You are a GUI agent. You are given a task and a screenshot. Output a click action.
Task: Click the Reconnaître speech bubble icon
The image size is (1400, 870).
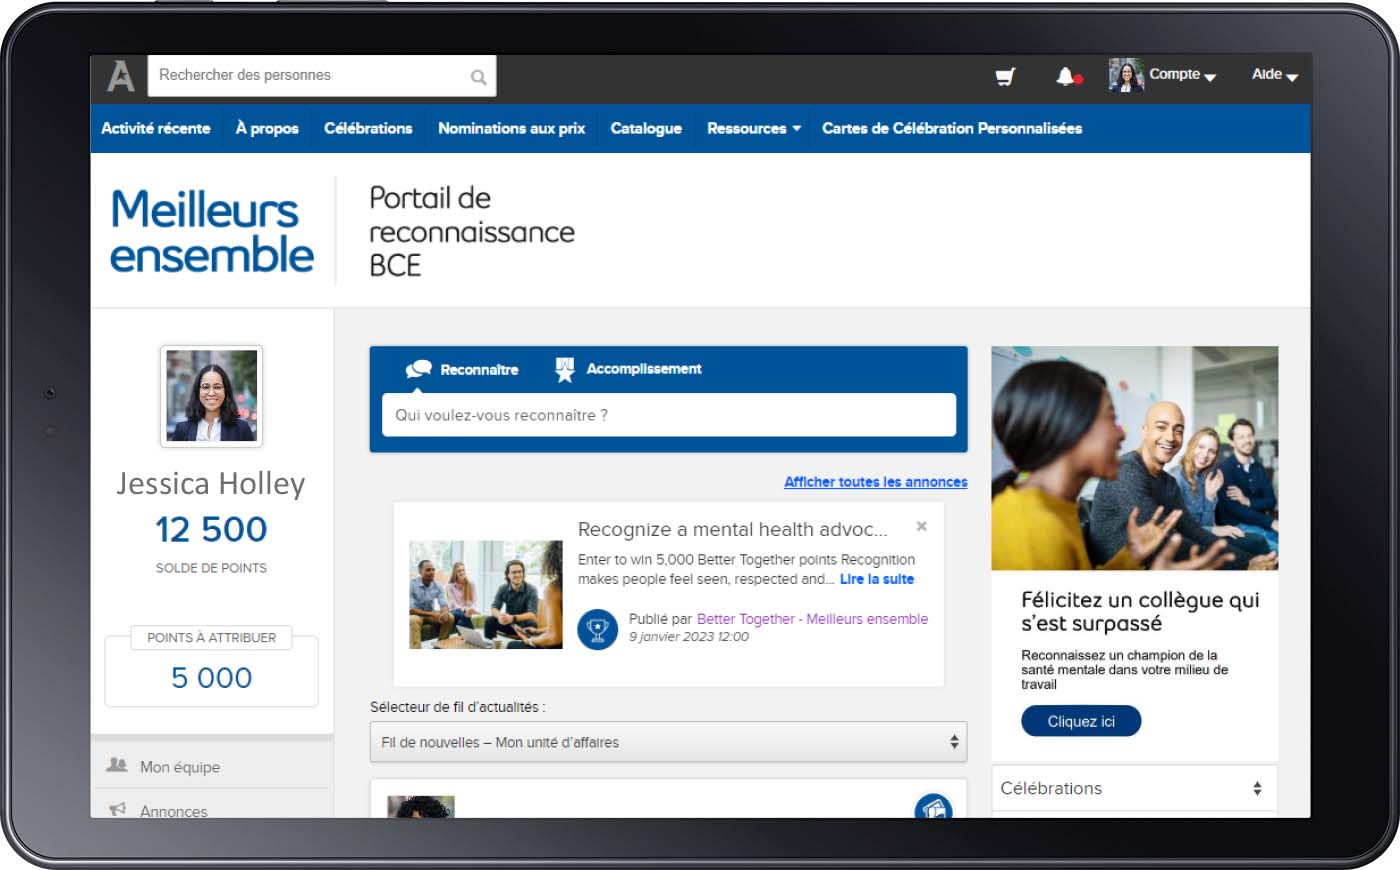418,369
